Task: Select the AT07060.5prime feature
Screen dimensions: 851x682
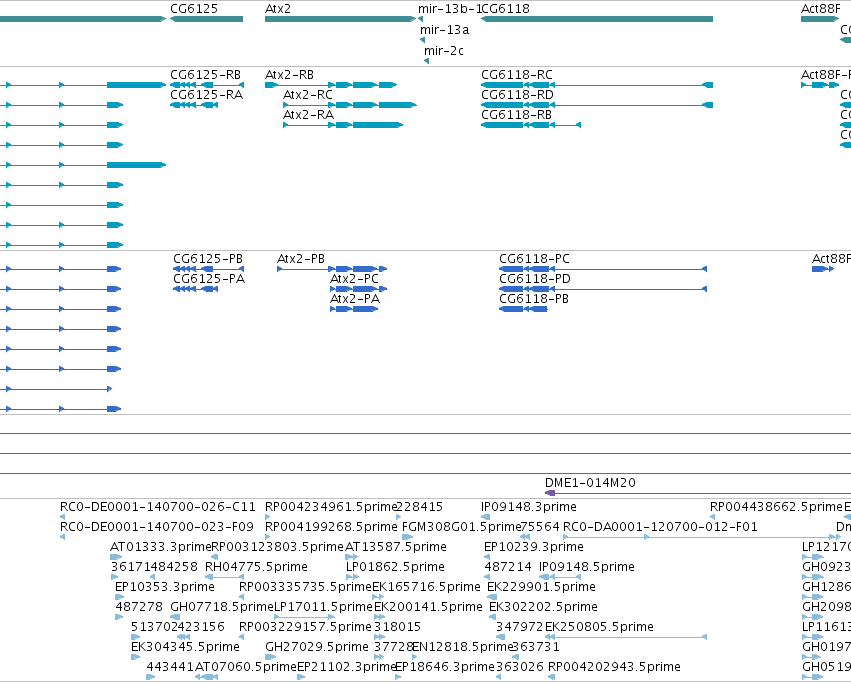Action: tap(207, 677)
